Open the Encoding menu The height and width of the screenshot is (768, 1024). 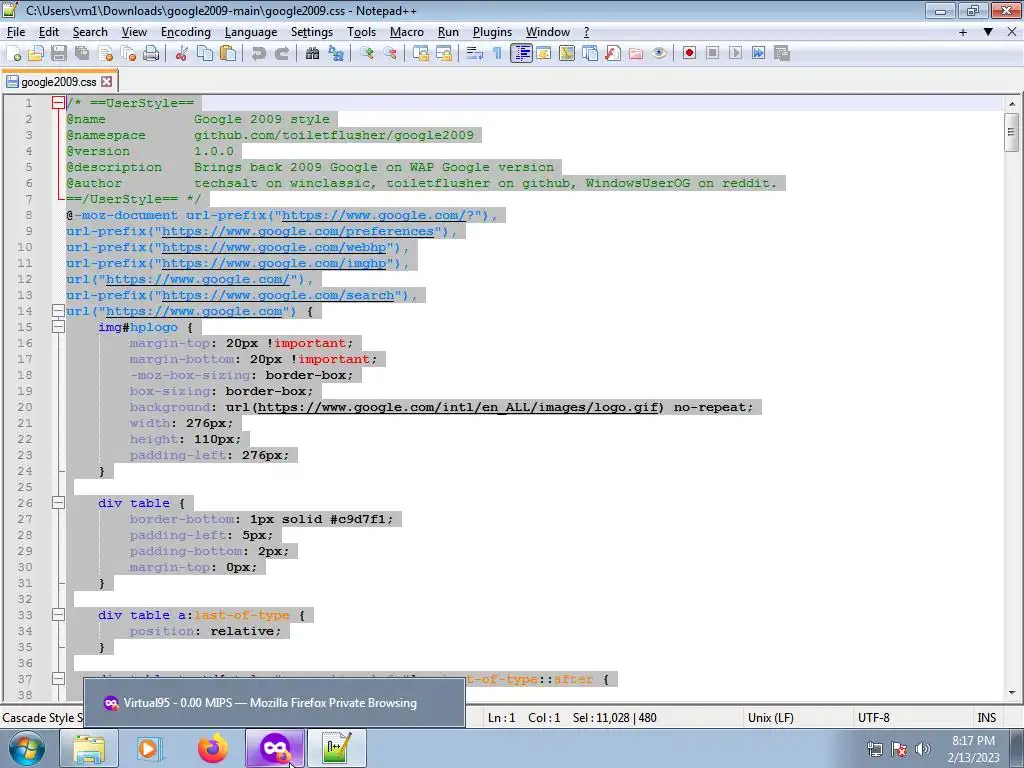[185, 32]
